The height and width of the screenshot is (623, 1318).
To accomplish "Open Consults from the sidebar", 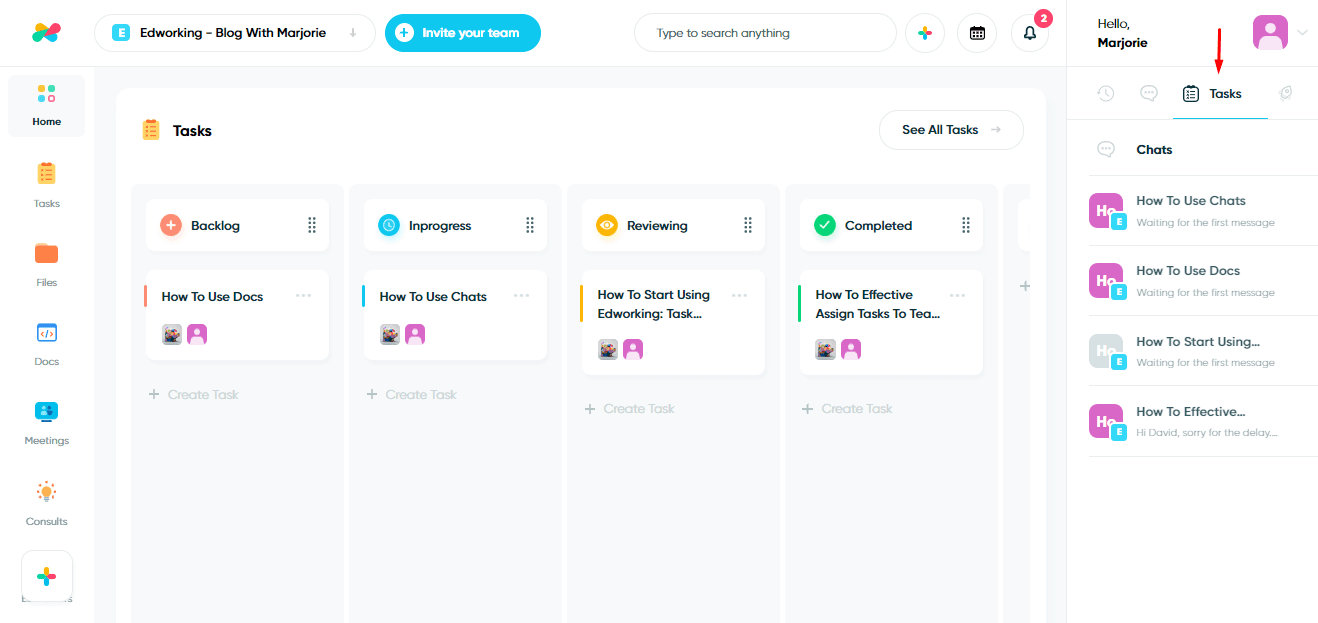I will (x=46, y=503).
